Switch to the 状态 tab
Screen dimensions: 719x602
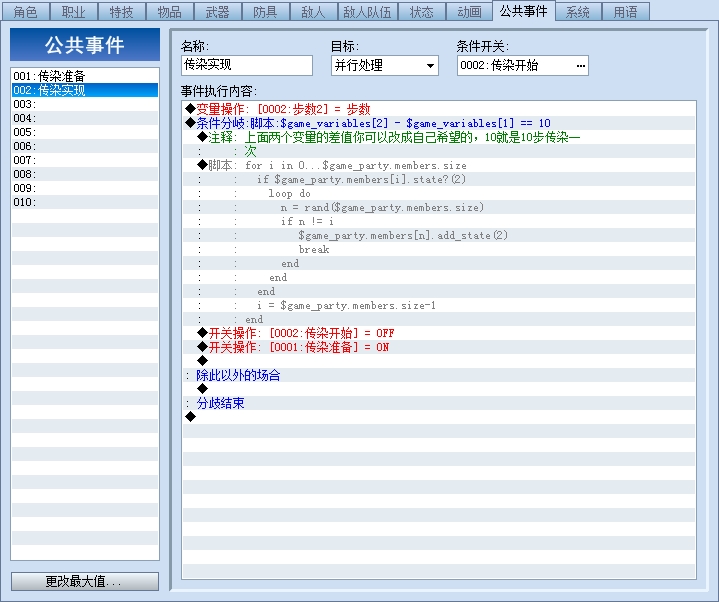pyautogui.click(x=421, y=12)
